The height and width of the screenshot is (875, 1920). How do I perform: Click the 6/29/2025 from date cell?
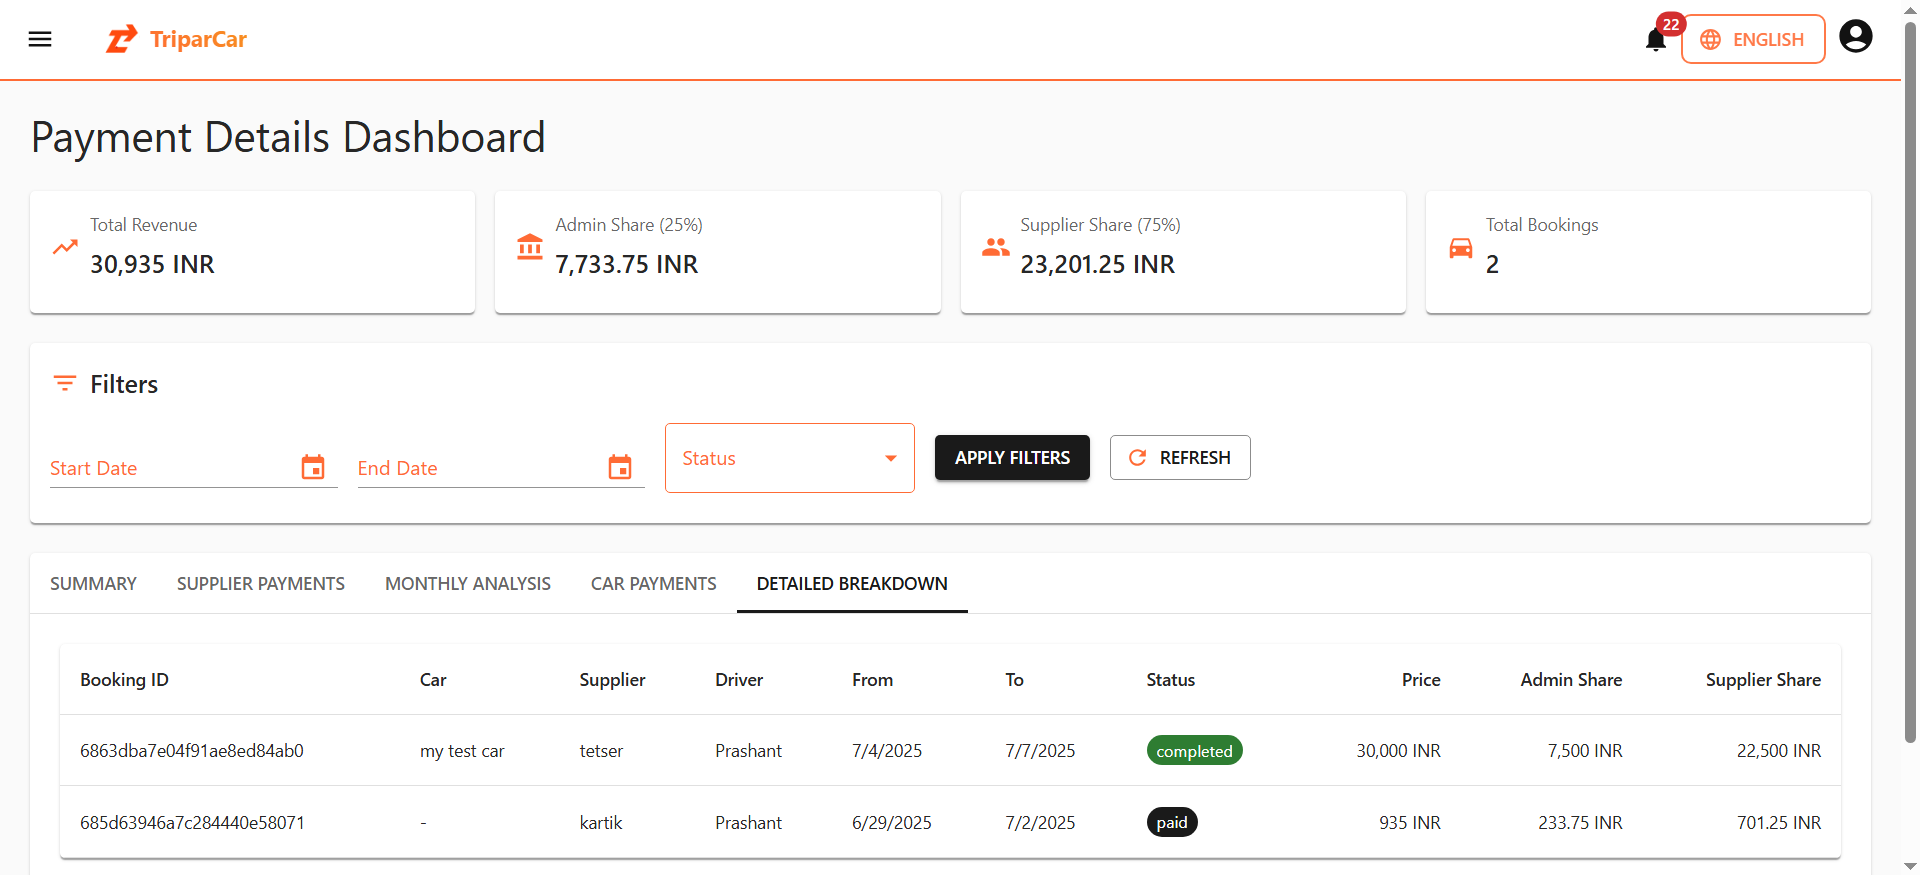click(x=892, y=823)
